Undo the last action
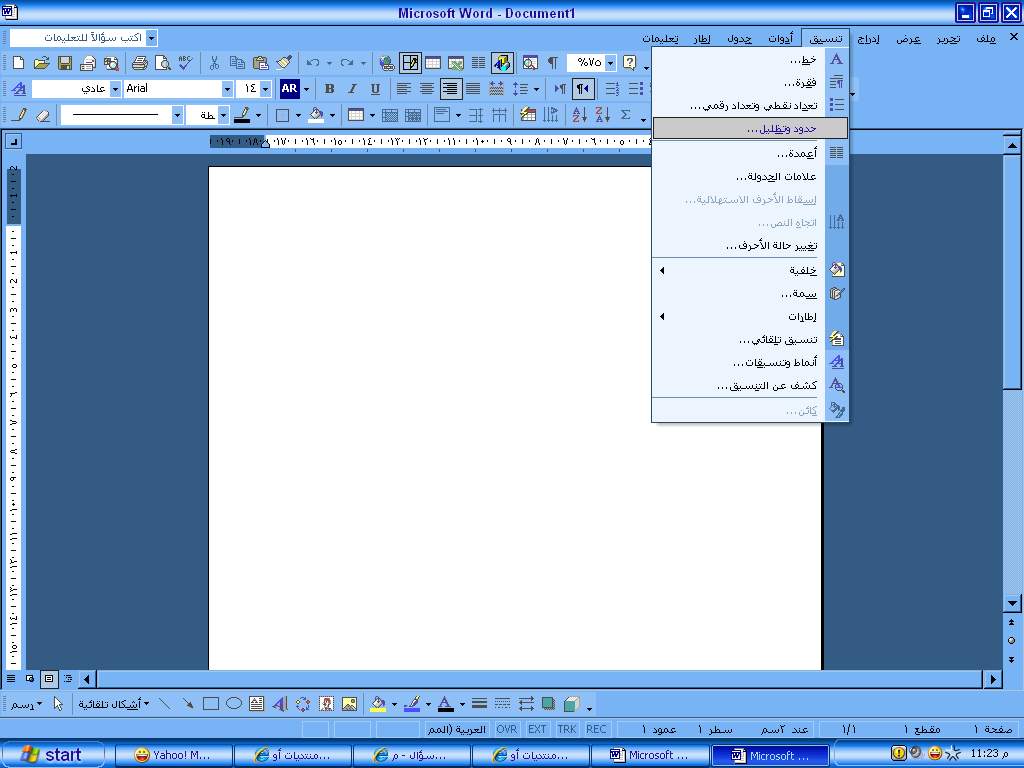The height and width of the screenshot is (768, 1024). click(x=313, y=63)
